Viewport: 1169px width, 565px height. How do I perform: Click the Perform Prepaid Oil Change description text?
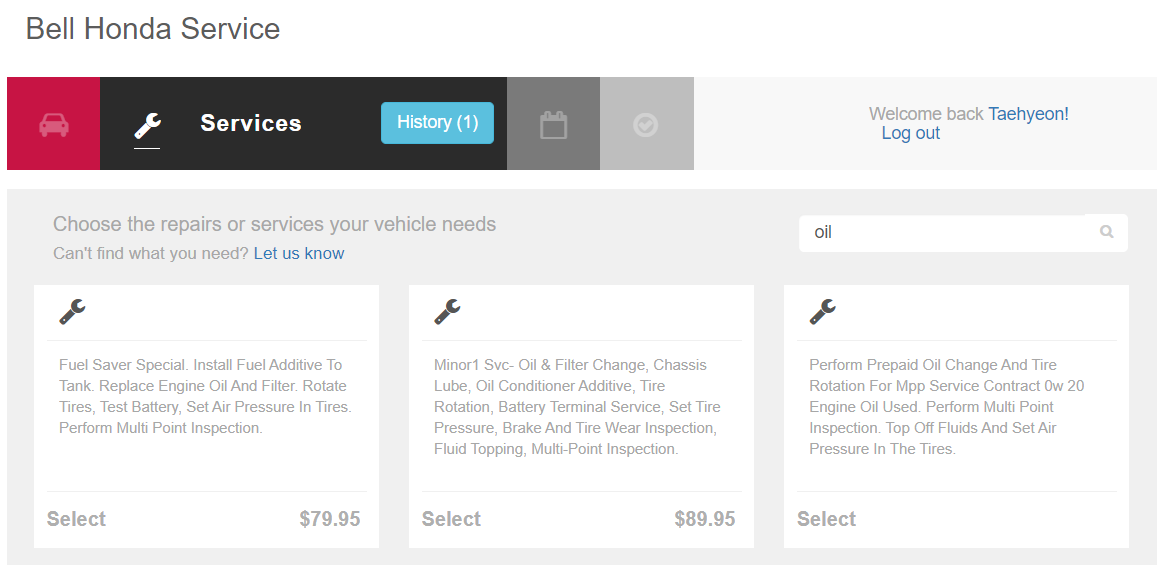point(946,407)
